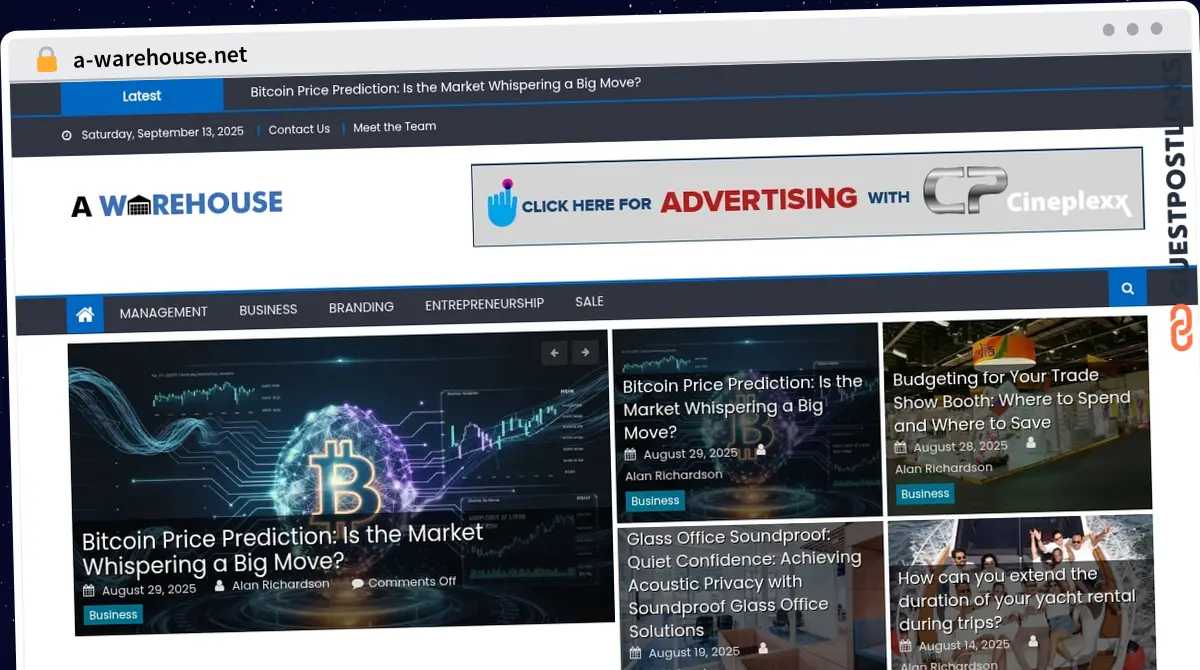Click Saturday, September 13, 2025 date text
The width and height of the screenshot is (1200, 670).
click(162, 133)
